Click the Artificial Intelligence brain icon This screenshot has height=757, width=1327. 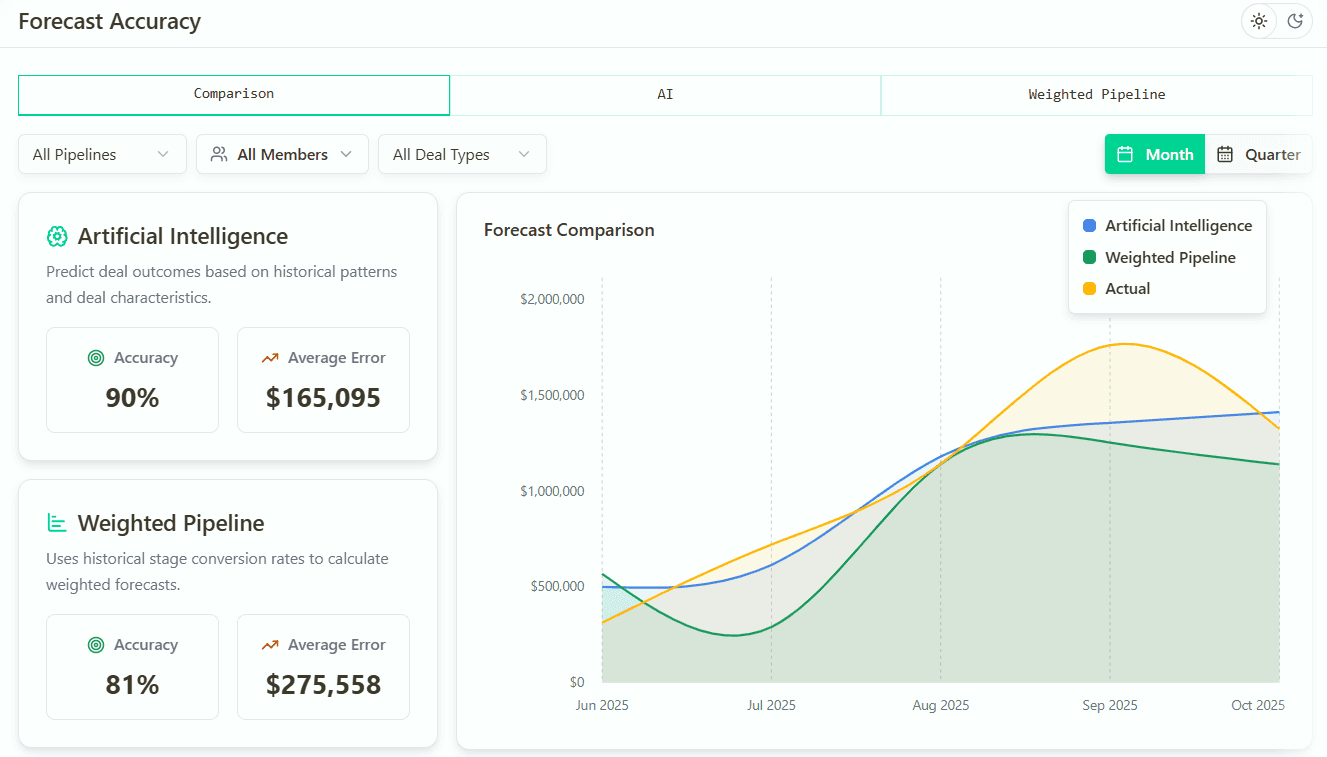point(57,236)
